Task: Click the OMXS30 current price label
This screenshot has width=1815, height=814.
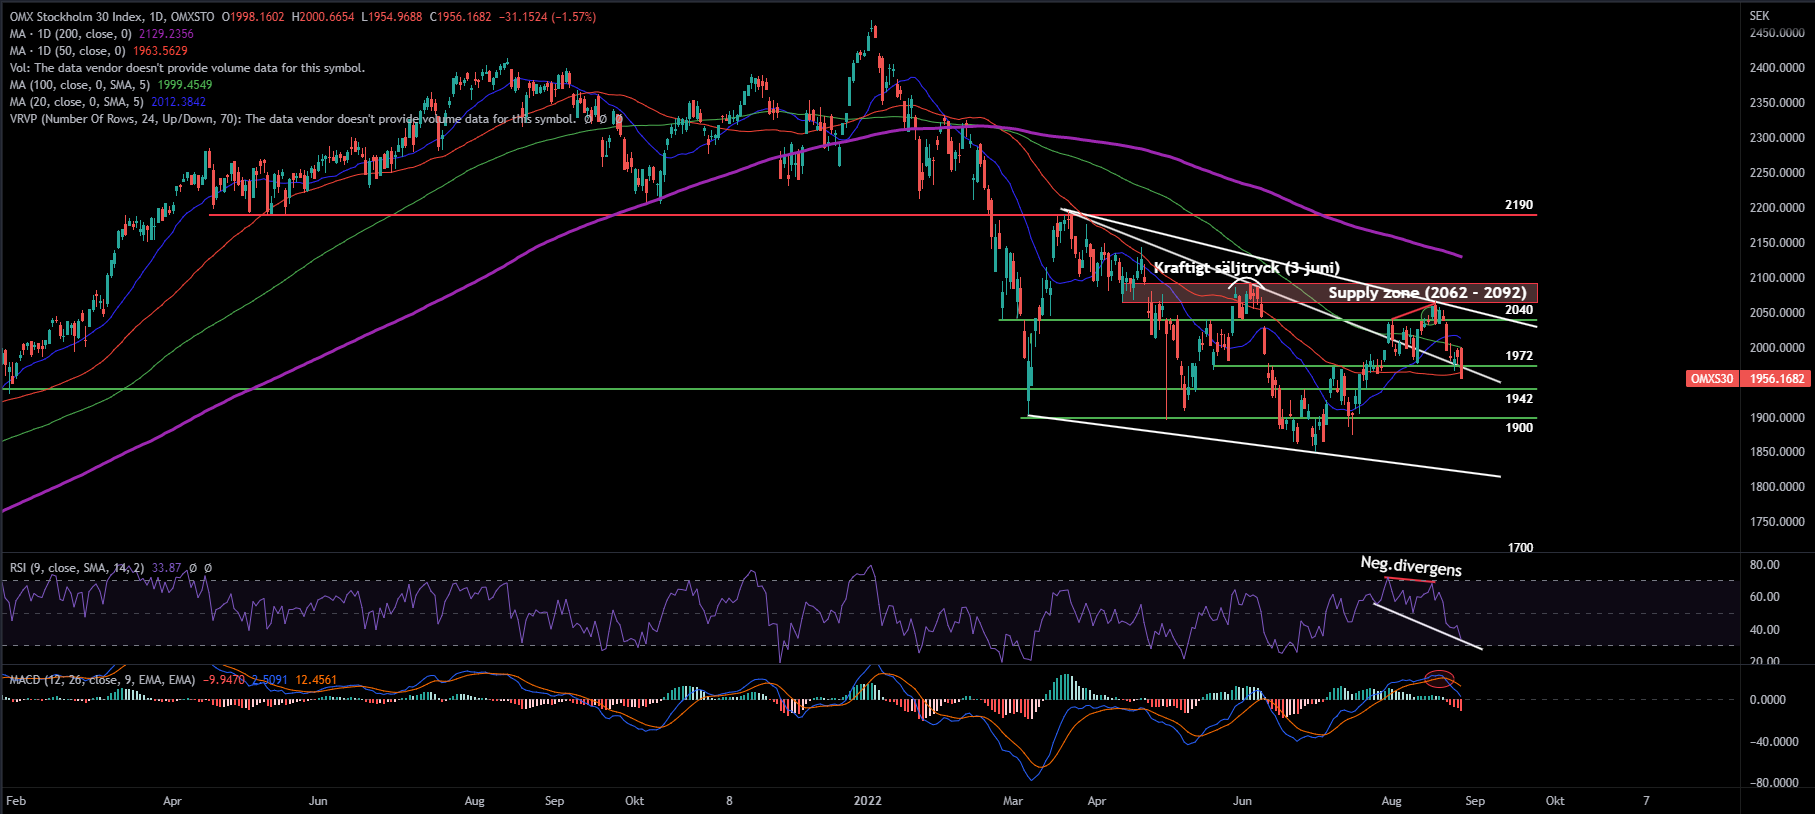Action: (1711, 379)
